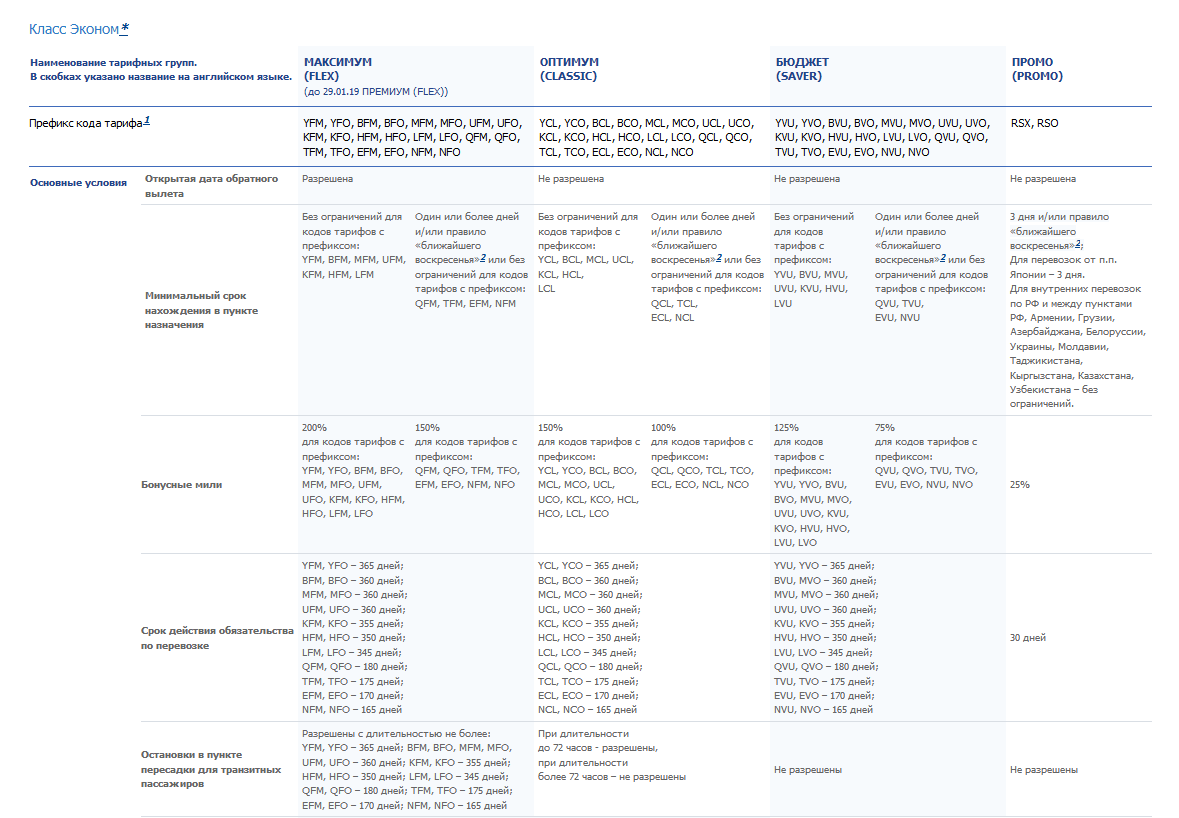This screenshot has width=1179, height=818.
Task: Open footnote 2 in БЮДЖЕТ minimum stay cell
Action: 942,257
